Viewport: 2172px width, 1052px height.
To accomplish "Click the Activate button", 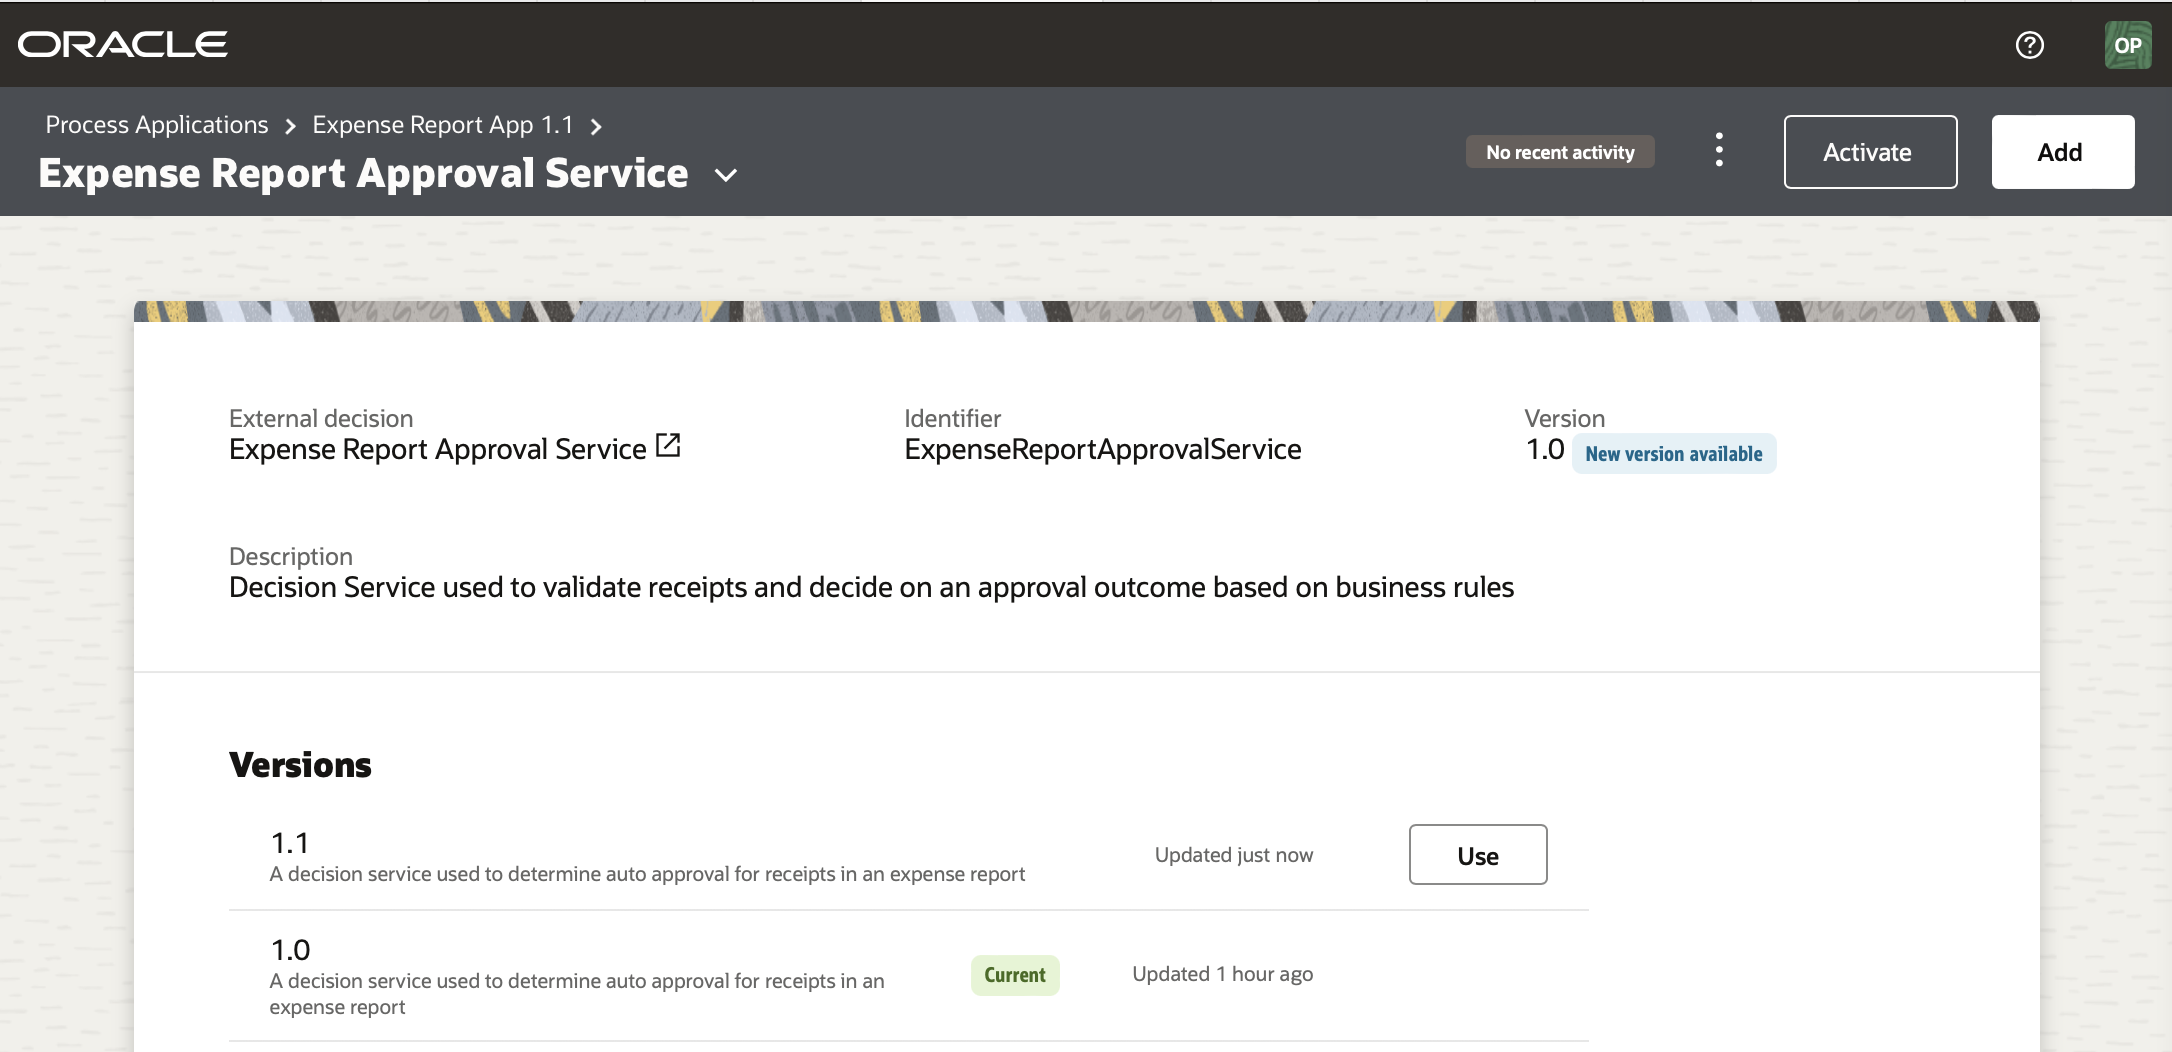I will [1868, 152].
